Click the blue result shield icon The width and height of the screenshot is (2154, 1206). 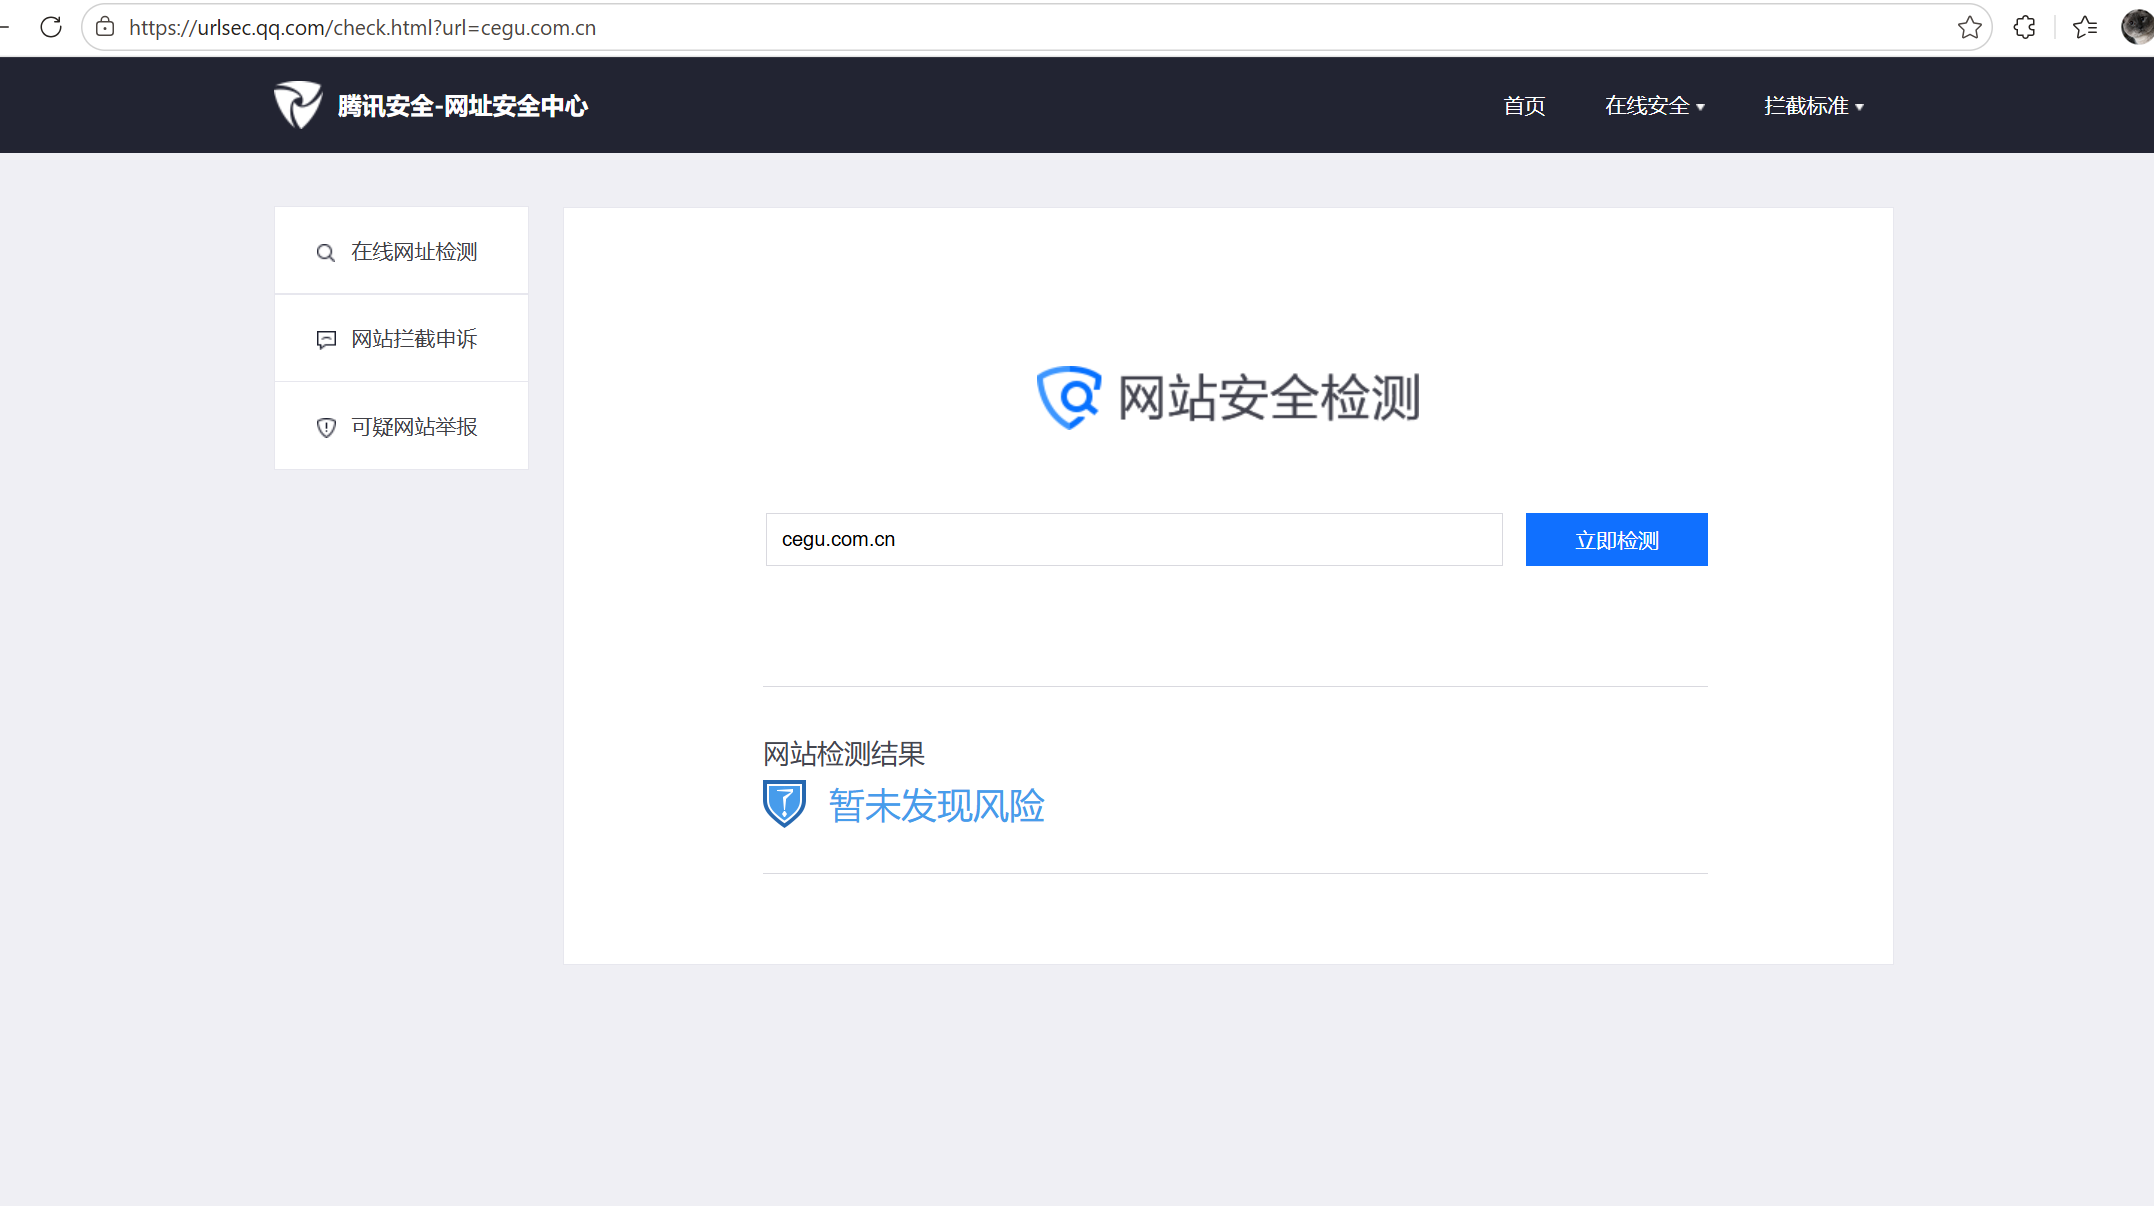784,804
